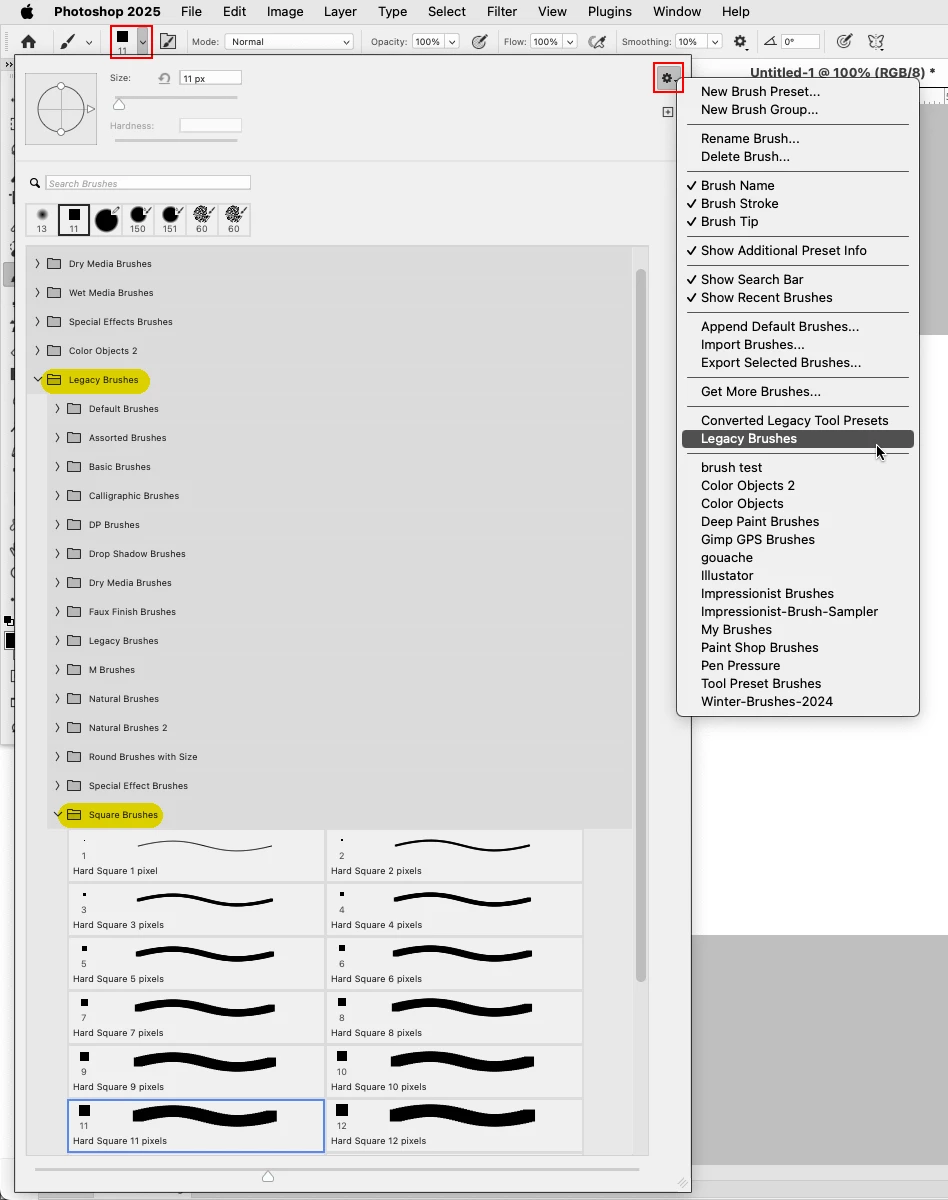Toggle Show Recent Brushes option
This screenshot has height=1200, width=948.
(766, 298)
